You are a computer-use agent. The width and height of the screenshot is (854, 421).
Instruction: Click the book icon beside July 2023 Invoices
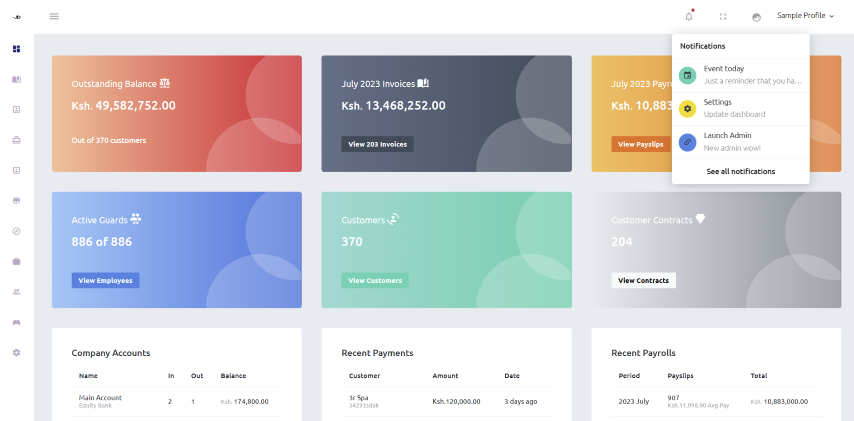423,83
